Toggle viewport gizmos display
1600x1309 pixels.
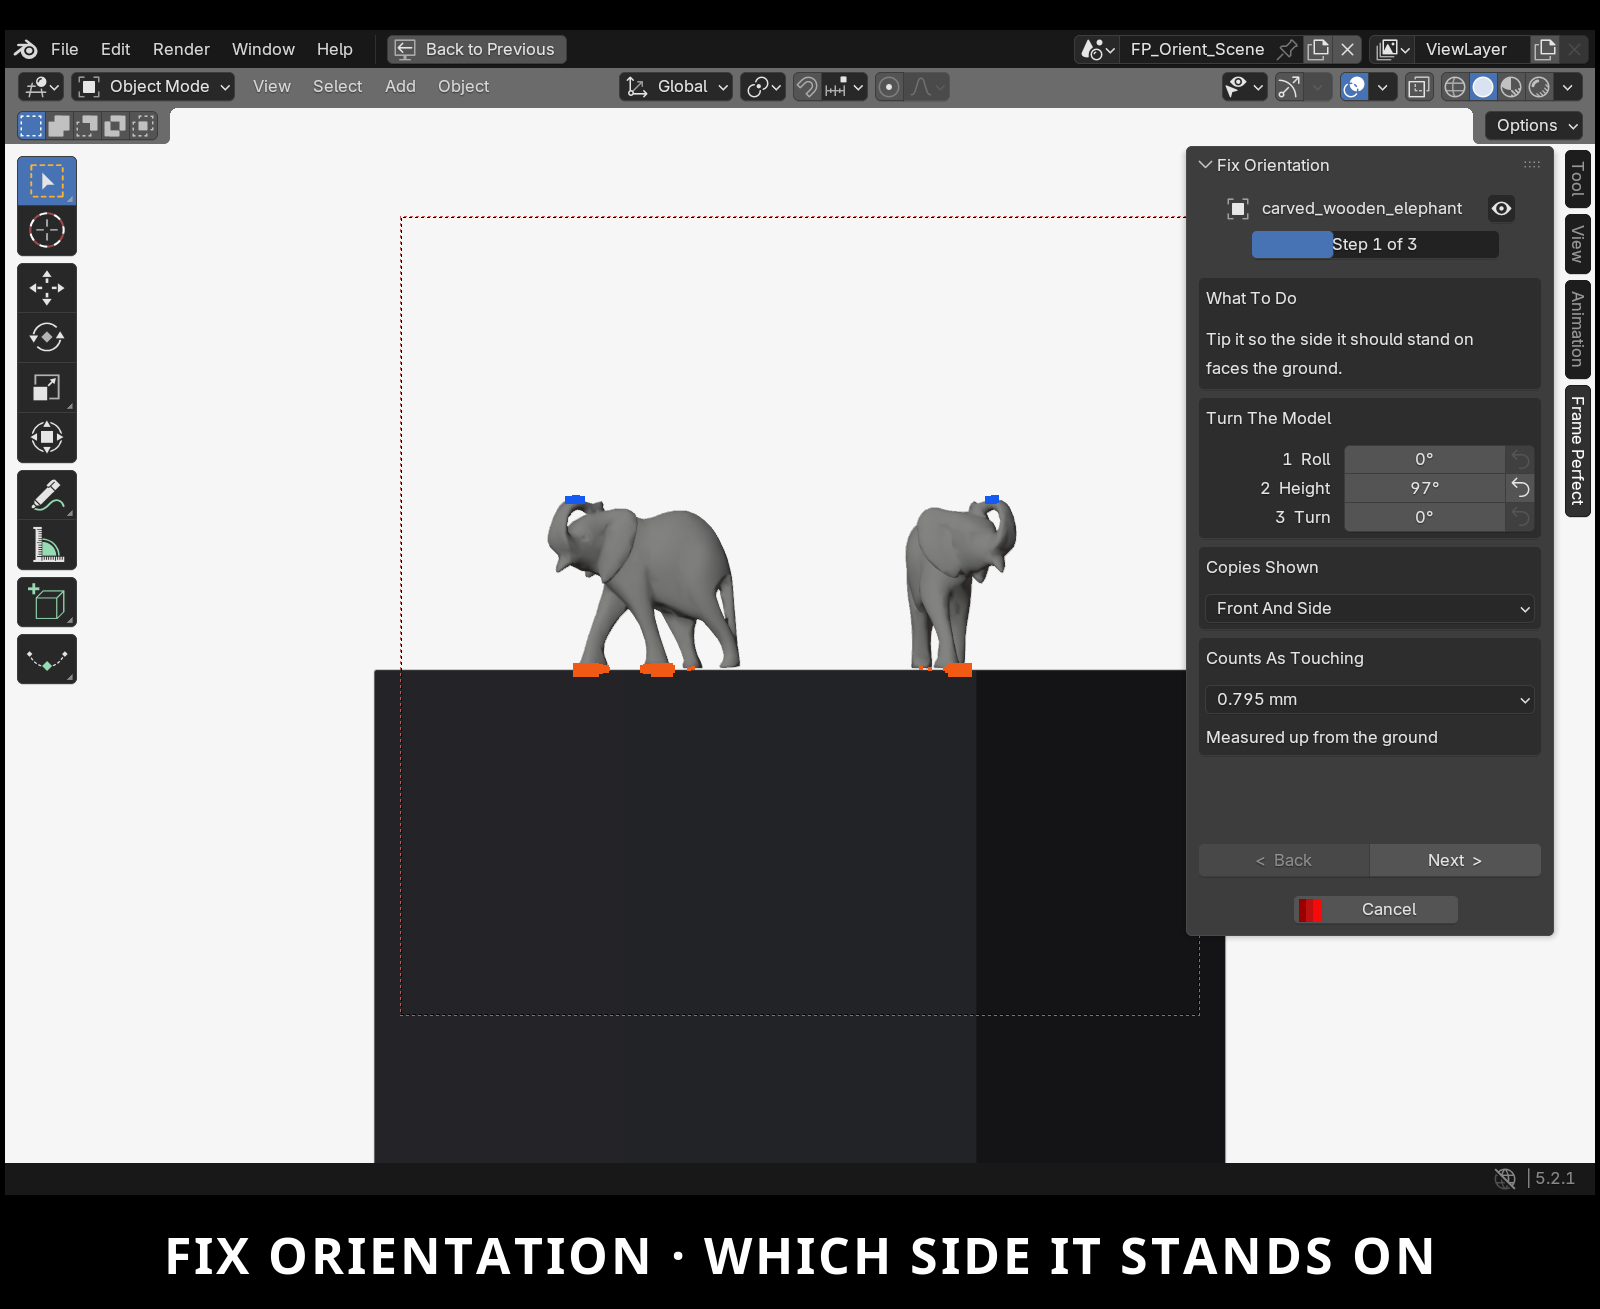point(1289,87)
